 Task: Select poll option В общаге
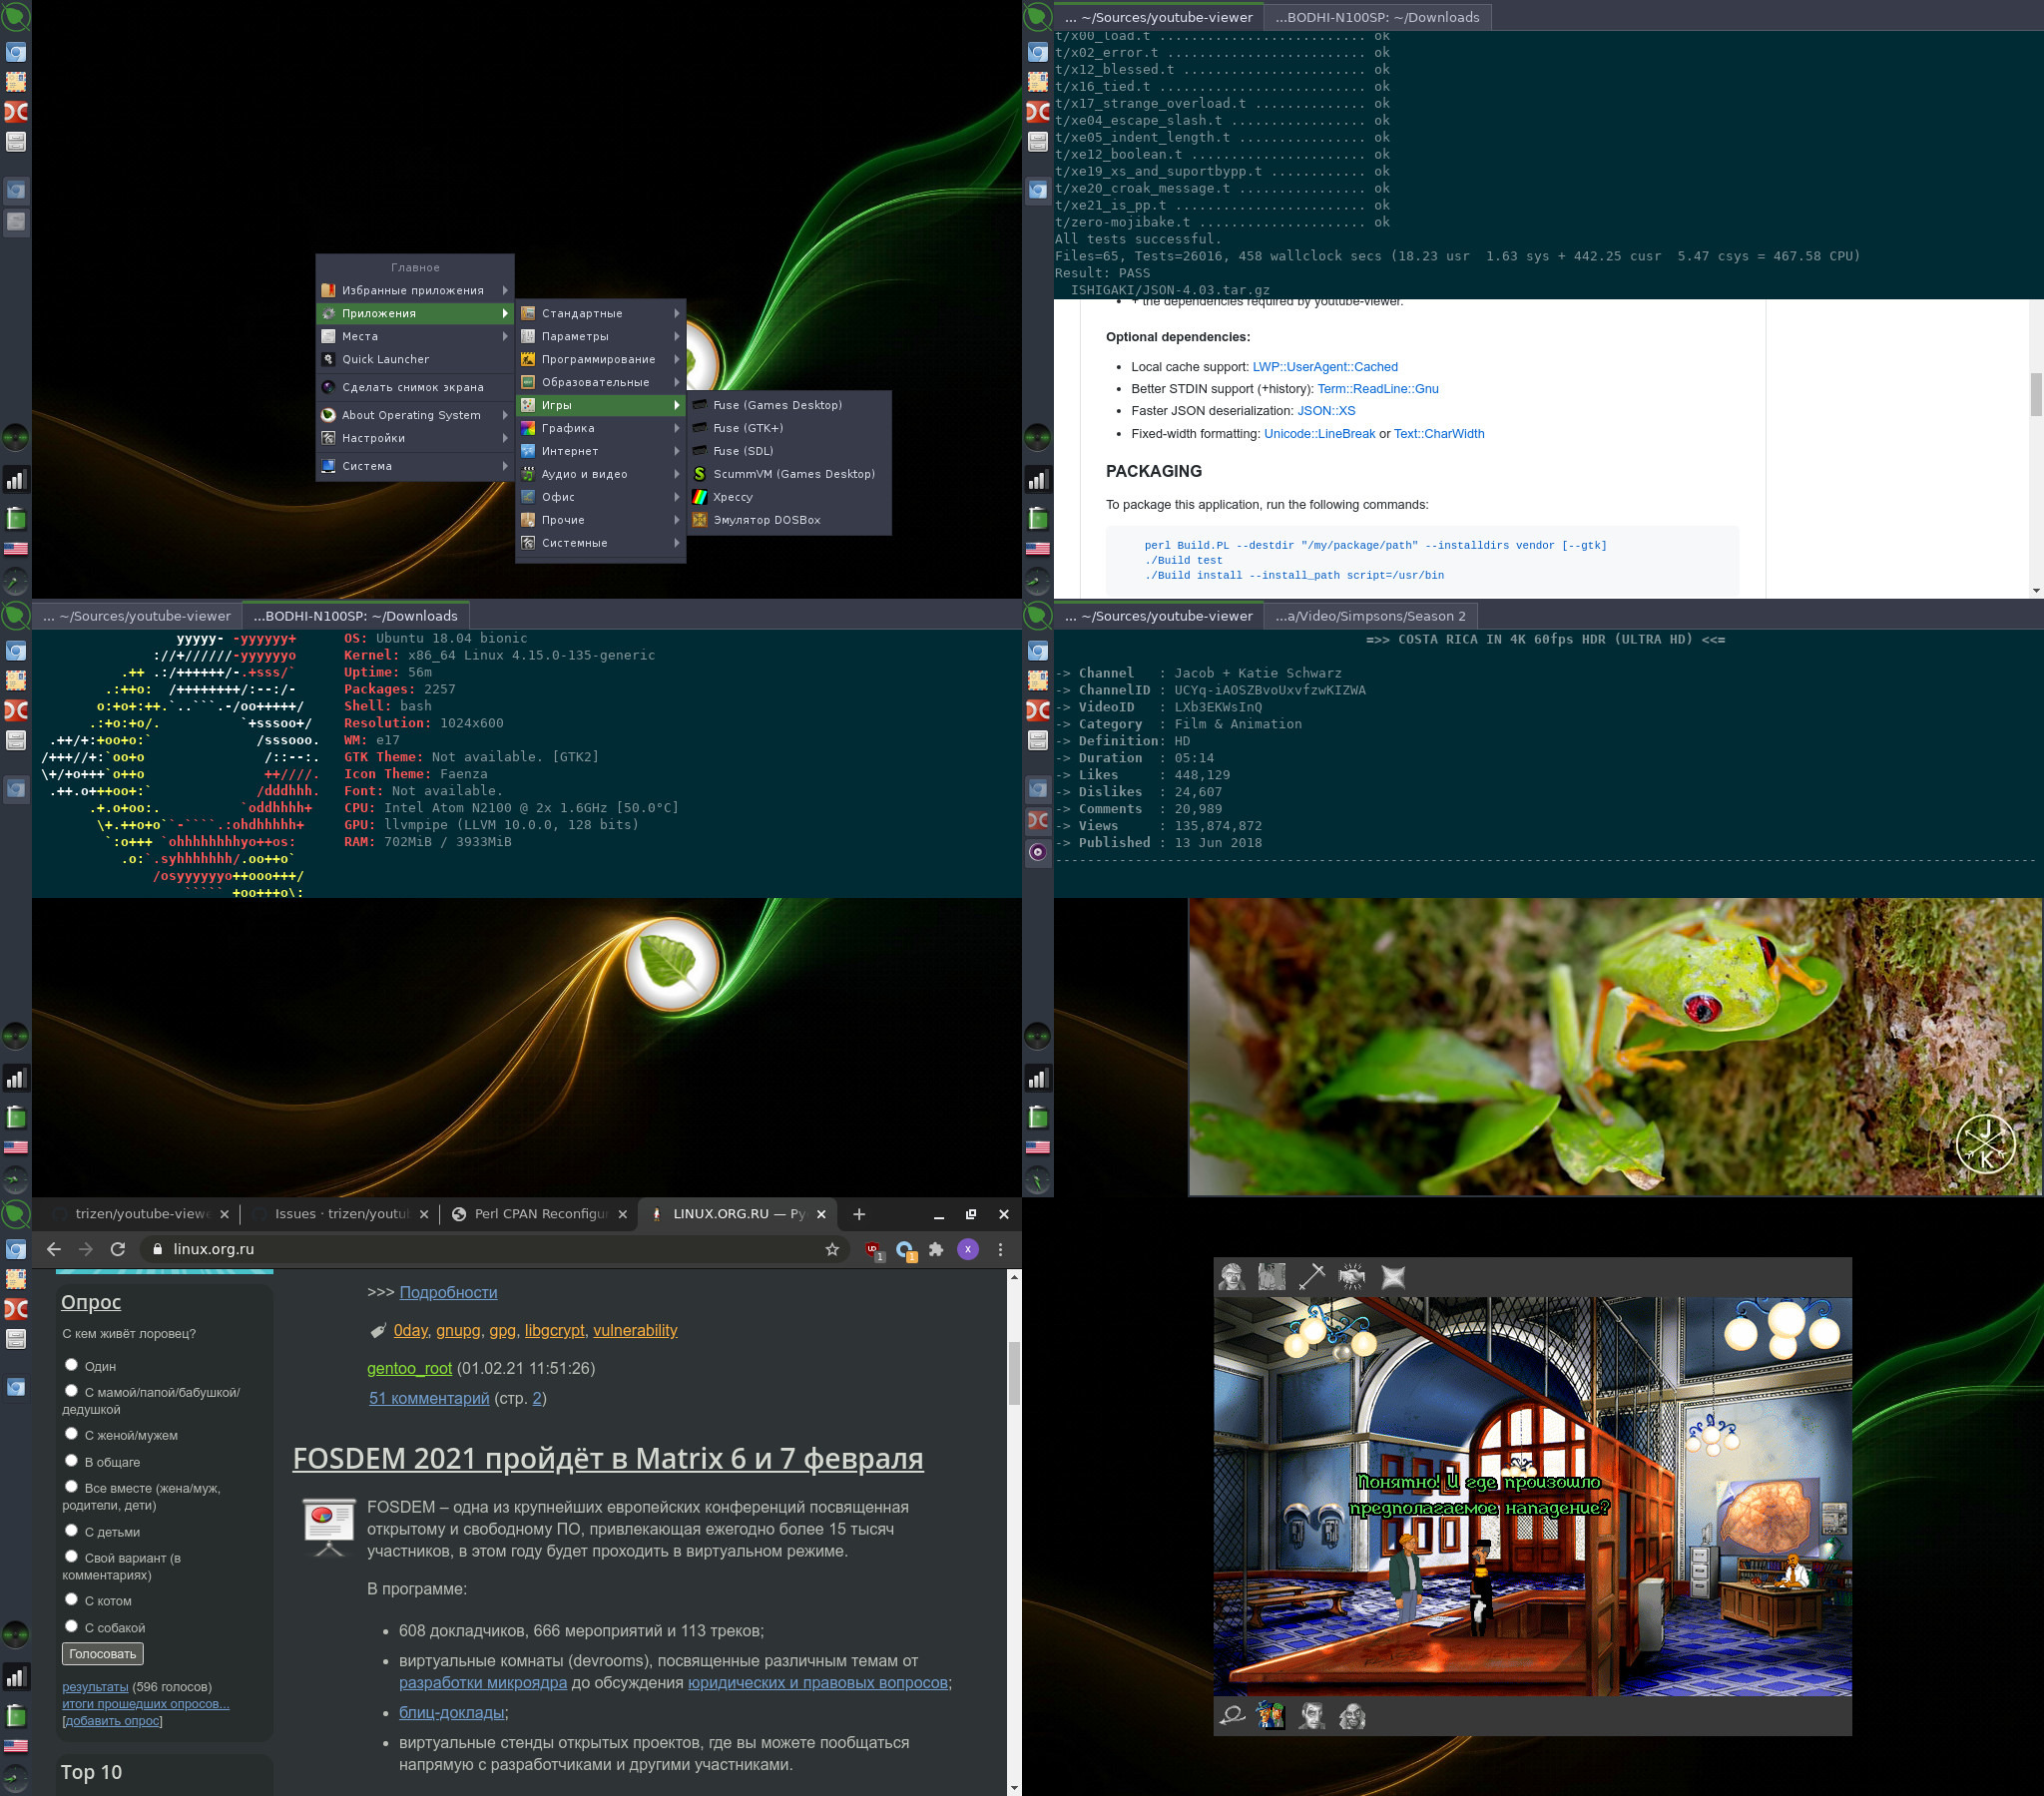click(x=71, y=1460)
